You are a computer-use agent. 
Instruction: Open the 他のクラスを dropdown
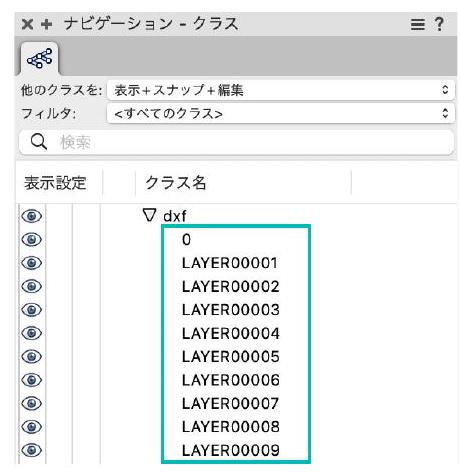[281, 90]
